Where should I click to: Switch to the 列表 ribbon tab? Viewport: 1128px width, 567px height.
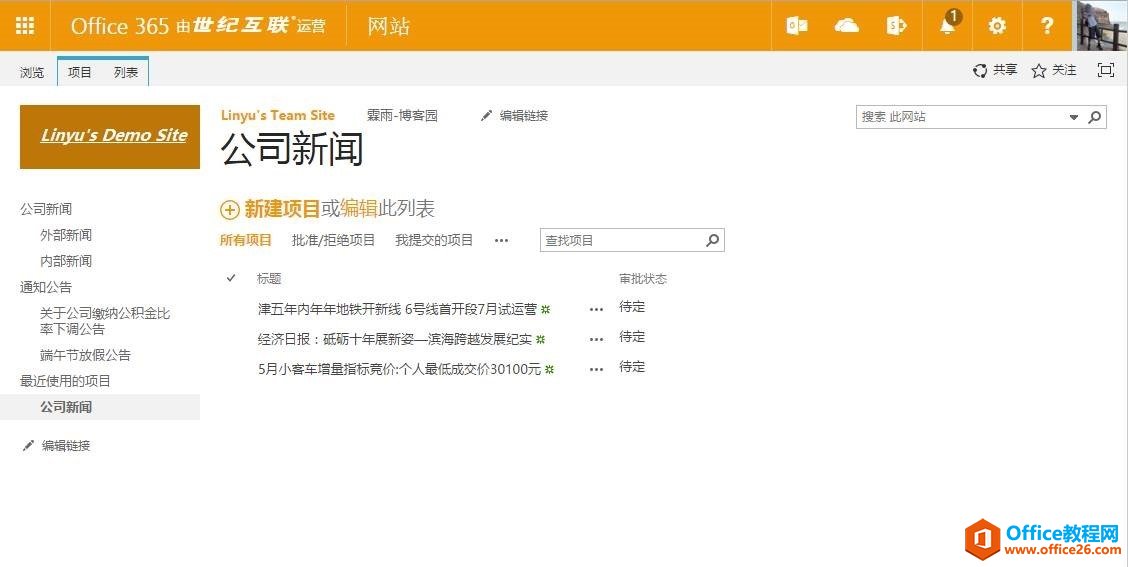[126, 72]
